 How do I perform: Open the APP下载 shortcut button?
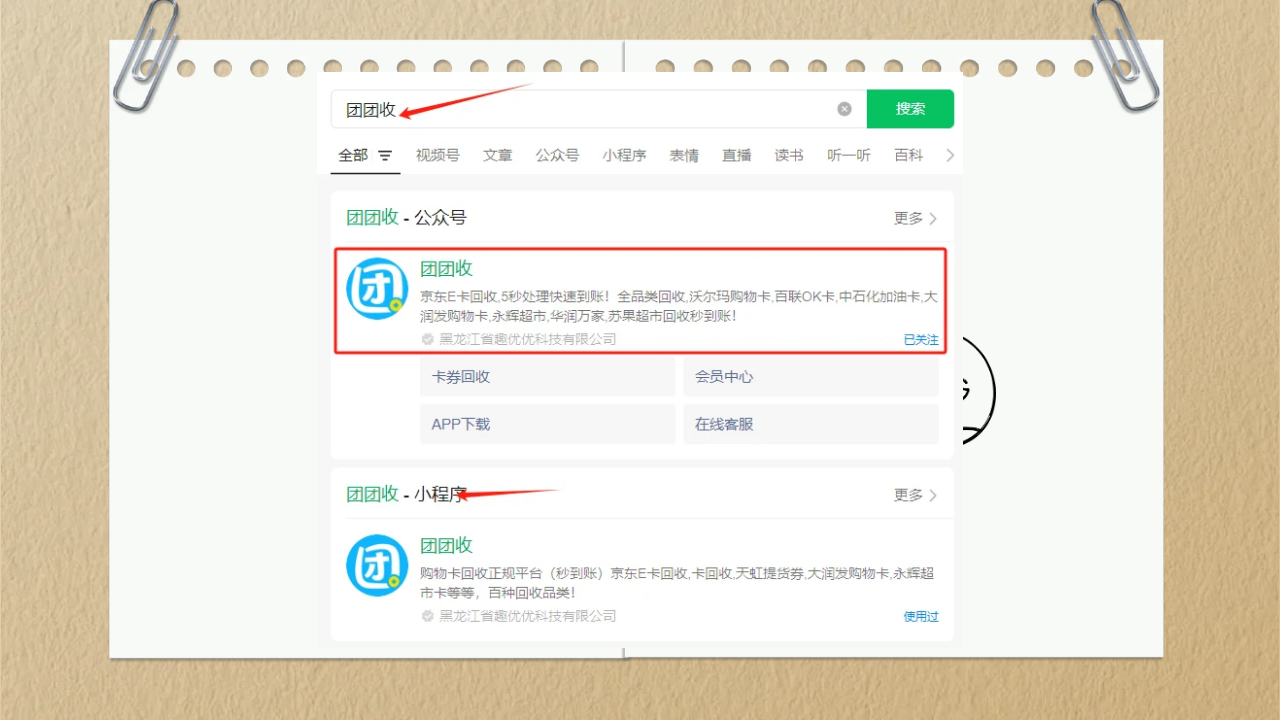[548, 424]
